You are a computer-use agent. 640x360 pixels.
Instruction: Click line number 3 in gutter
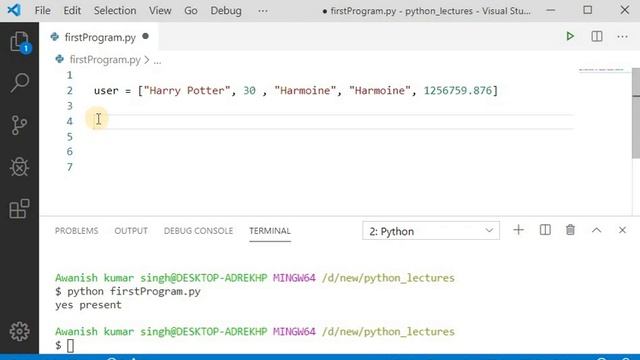[69, 106]
